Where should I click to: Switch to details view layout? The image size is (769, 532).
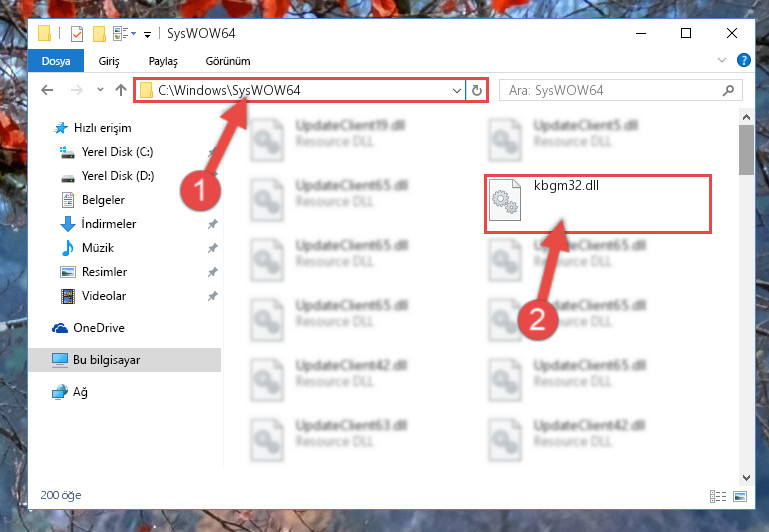click(718, 496)
